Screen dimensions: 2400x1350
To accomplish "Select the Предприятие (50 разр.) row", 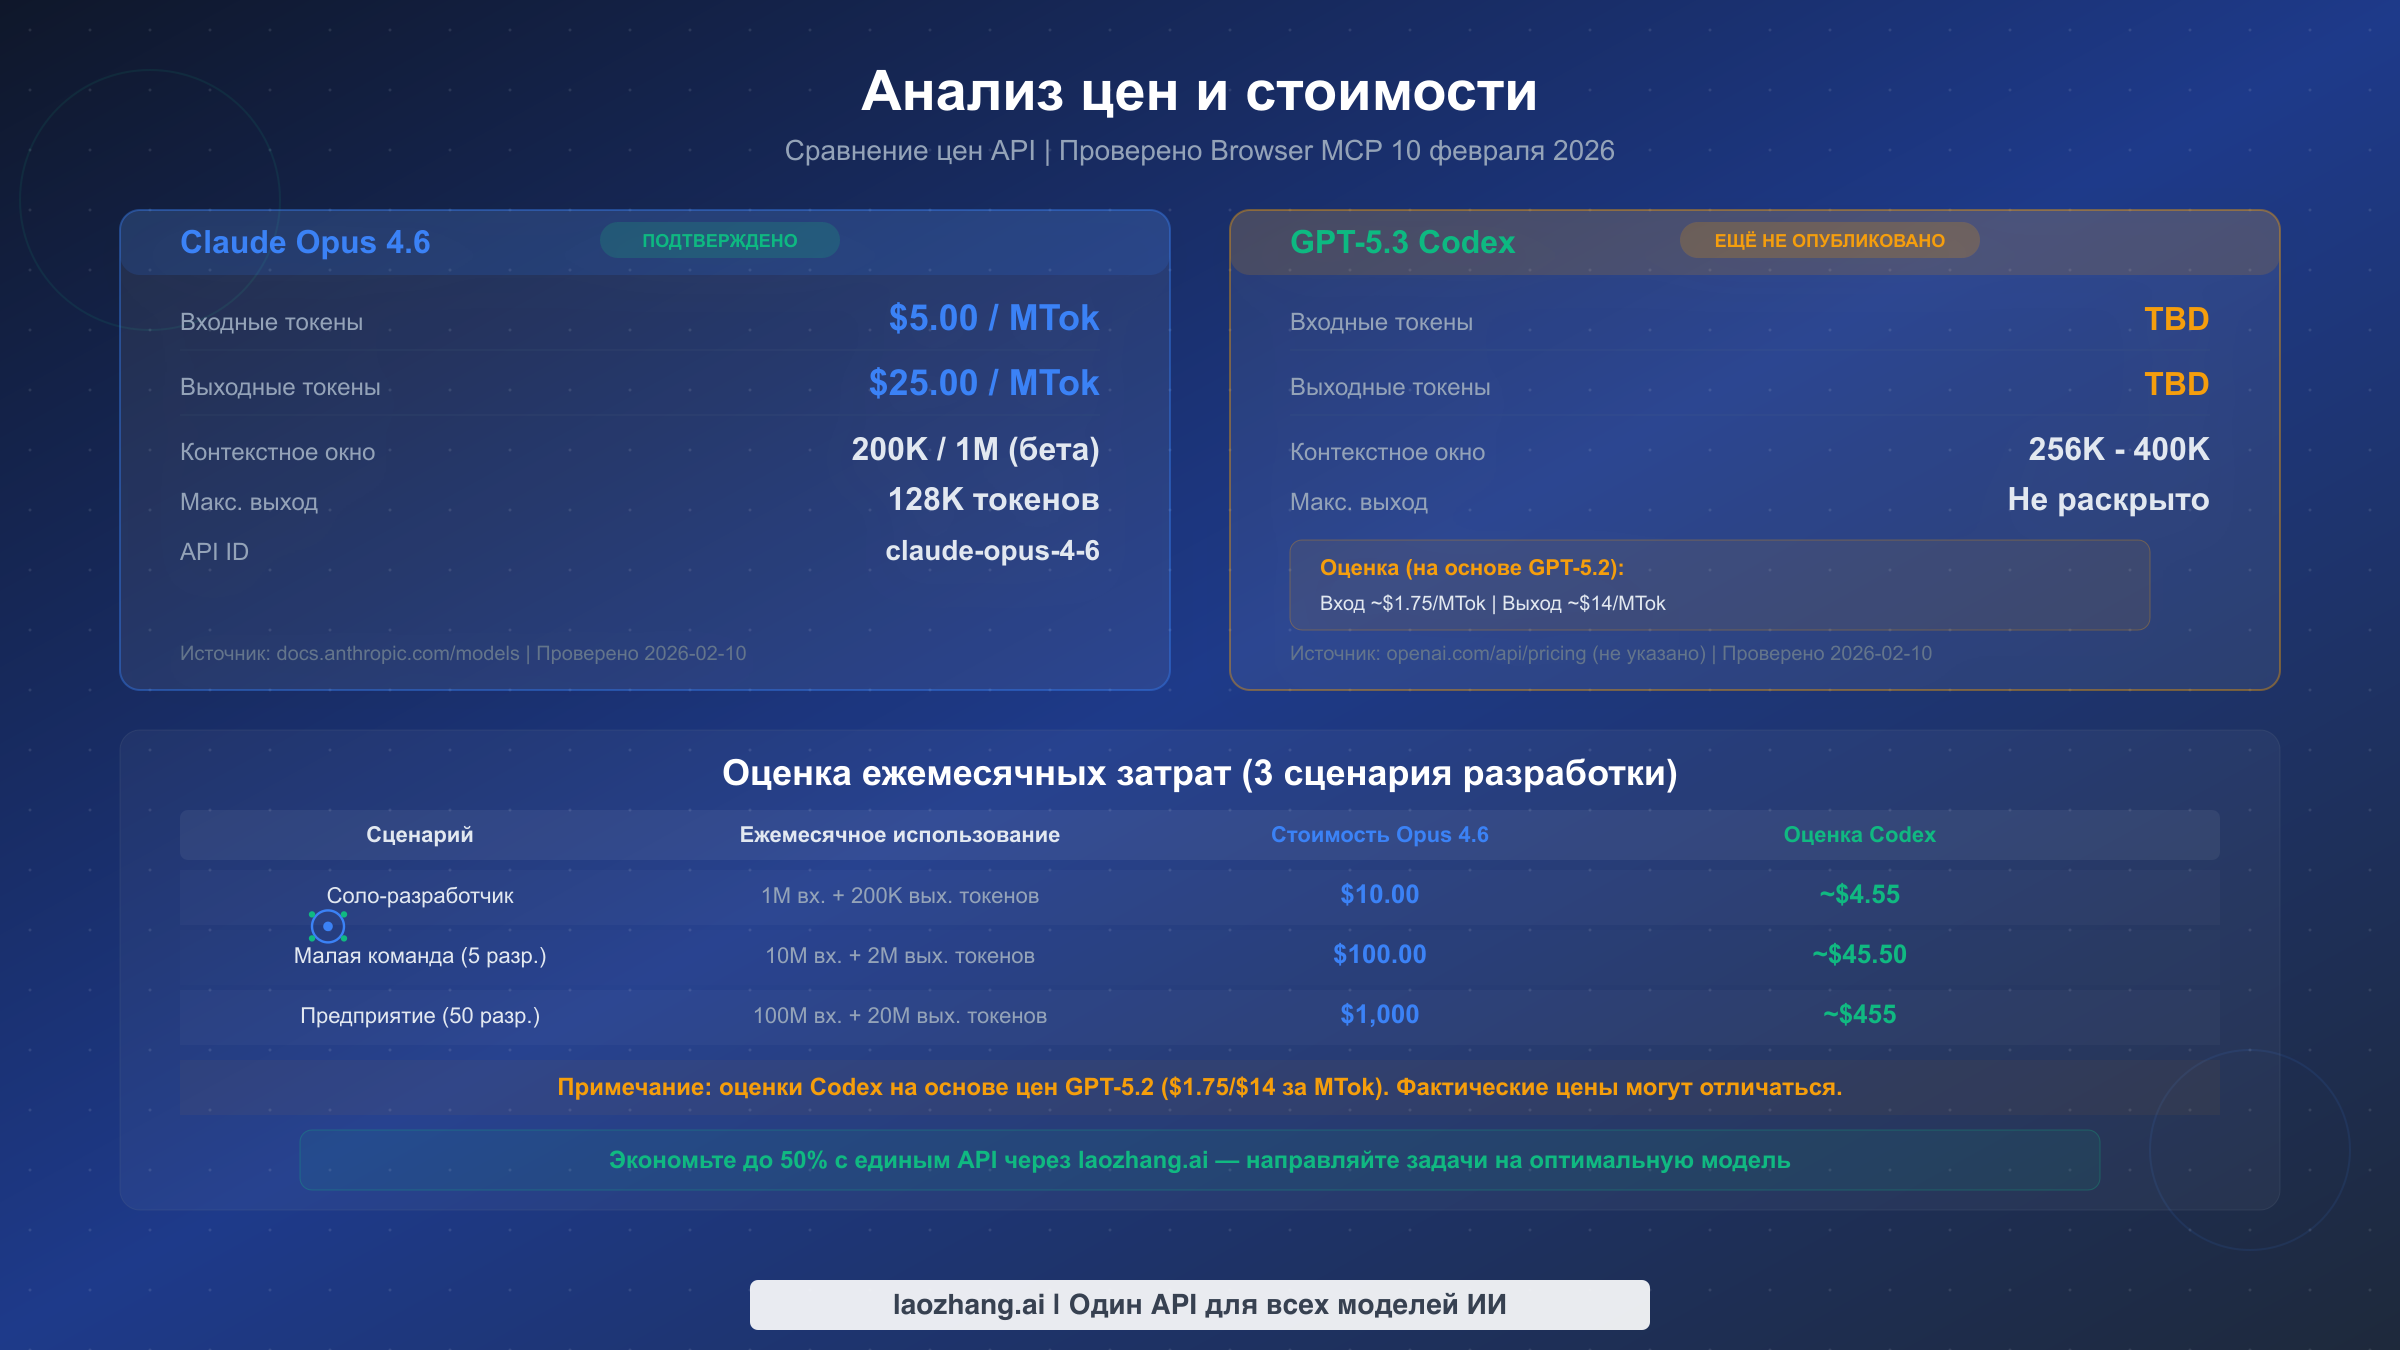I will (x=419, y=1015).
